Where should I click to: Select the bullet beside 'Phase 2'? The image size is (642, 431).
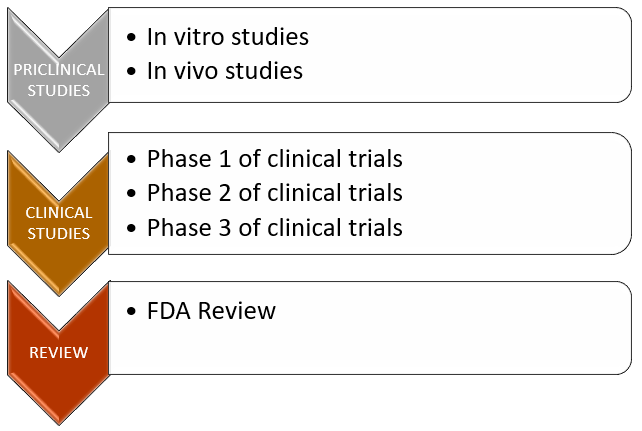tap(133, 193)
